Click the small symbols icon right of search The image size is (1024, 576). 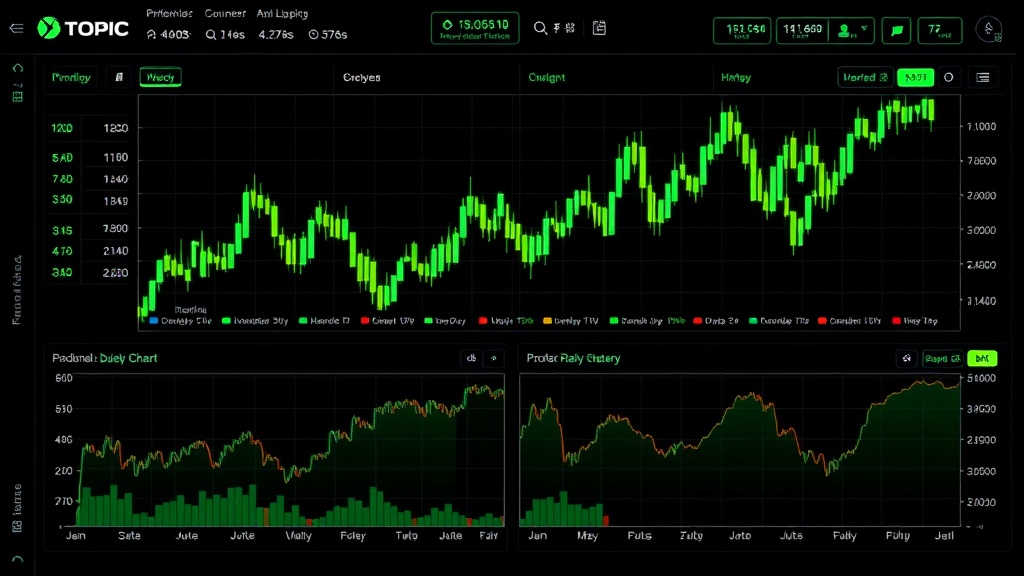564,28
